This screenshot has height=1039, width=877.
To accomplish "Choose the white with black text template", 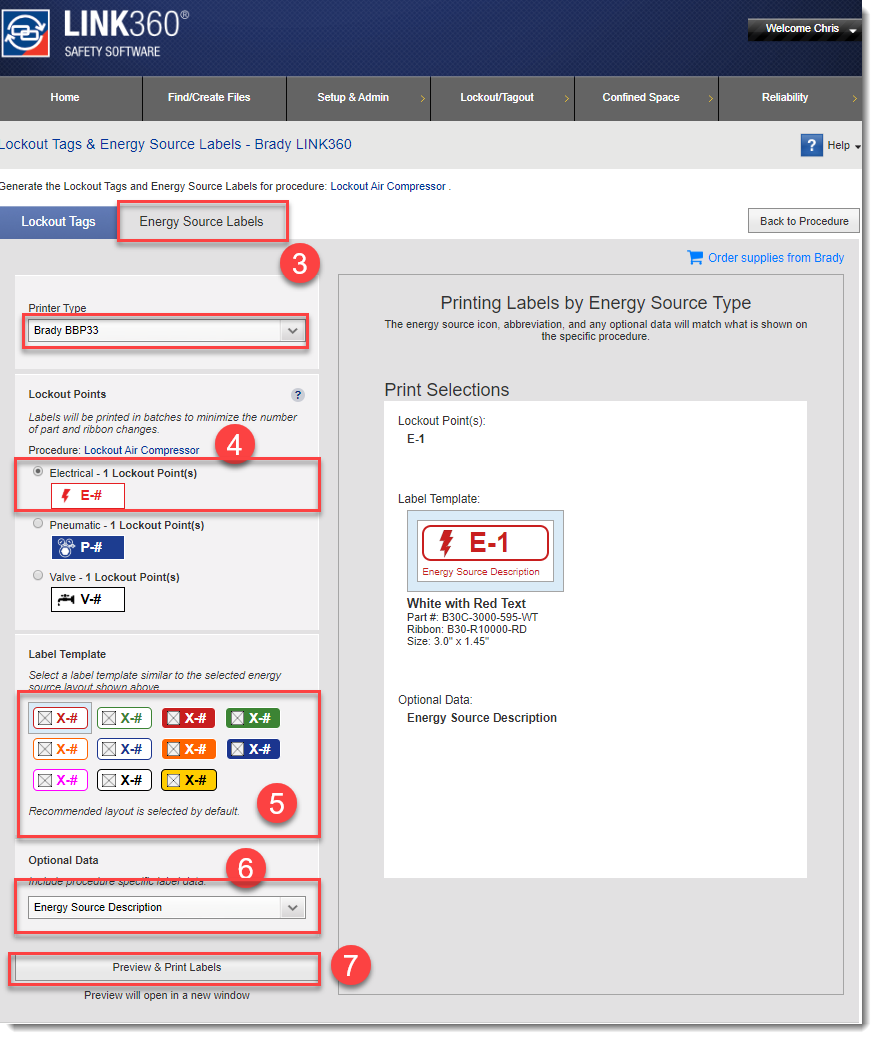I will 125,780.
